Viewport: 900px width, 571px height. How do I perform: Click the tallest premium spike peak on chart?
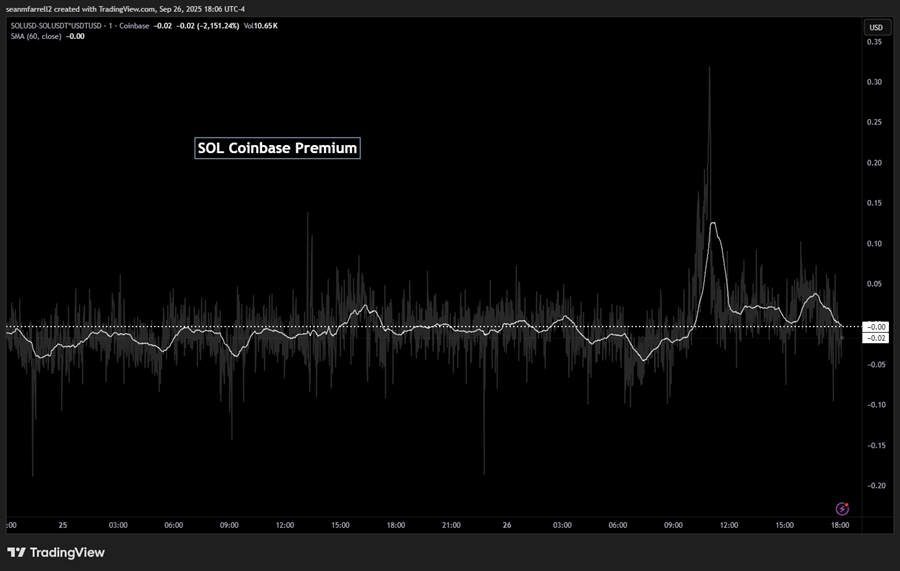point(709,68)
